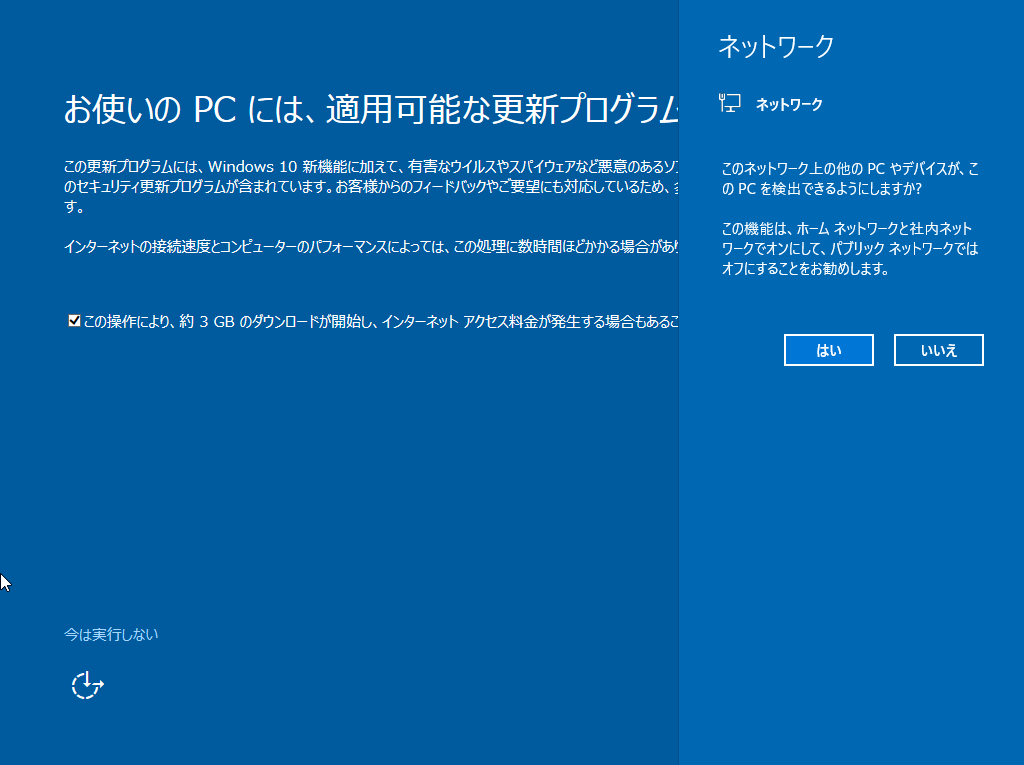Click the はい button in Network panel
The height and width of the screenshot is (765, 1024).
point(828,350)
